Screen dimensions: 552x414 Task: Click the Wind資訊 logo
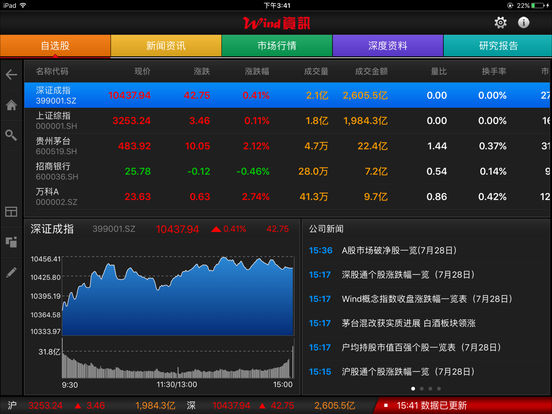(x=277, y=23)
